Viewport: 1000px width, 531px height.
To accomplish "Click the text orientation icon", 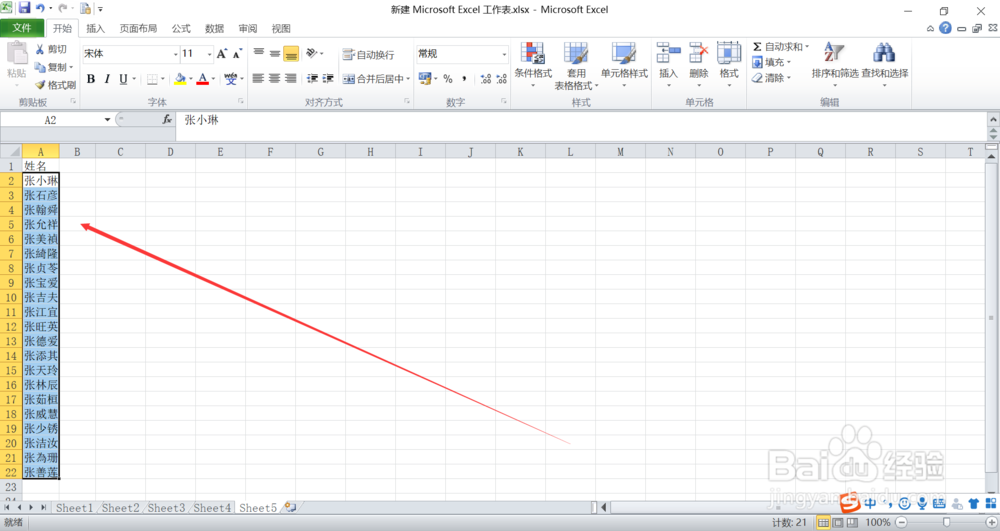I will [311, 54].
